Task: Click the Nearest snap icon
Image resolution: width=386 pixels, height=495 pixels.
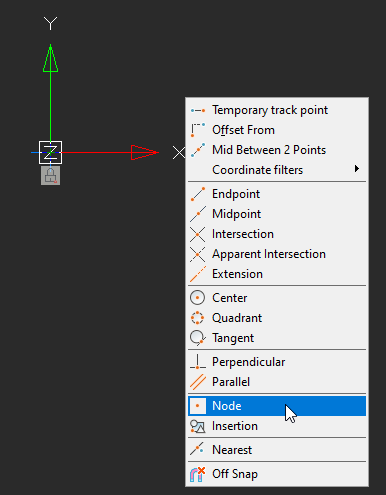Action: pos(198,450)
